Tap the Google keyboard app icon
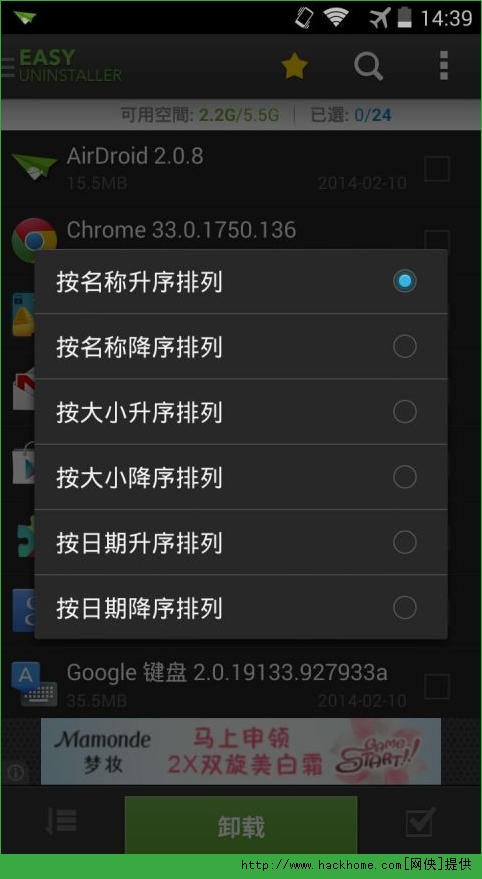This screenshot has width=482, height=879. [34, 684]
